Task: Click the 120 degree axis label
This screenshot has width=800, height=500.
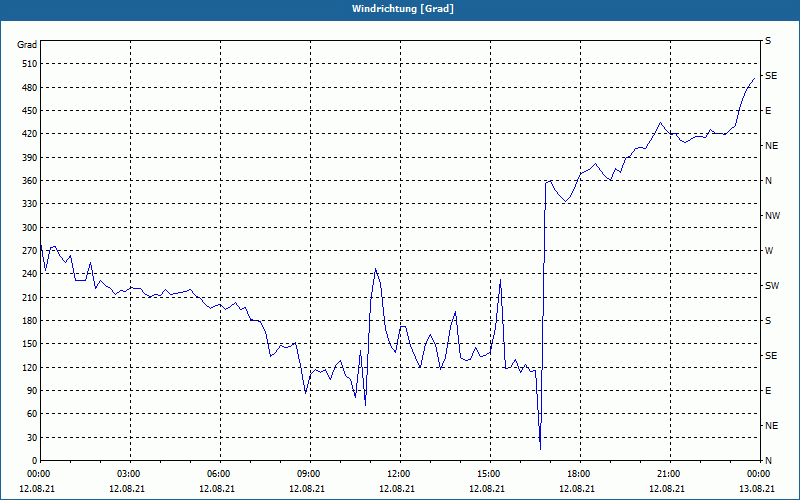Action: click(30, 367)
